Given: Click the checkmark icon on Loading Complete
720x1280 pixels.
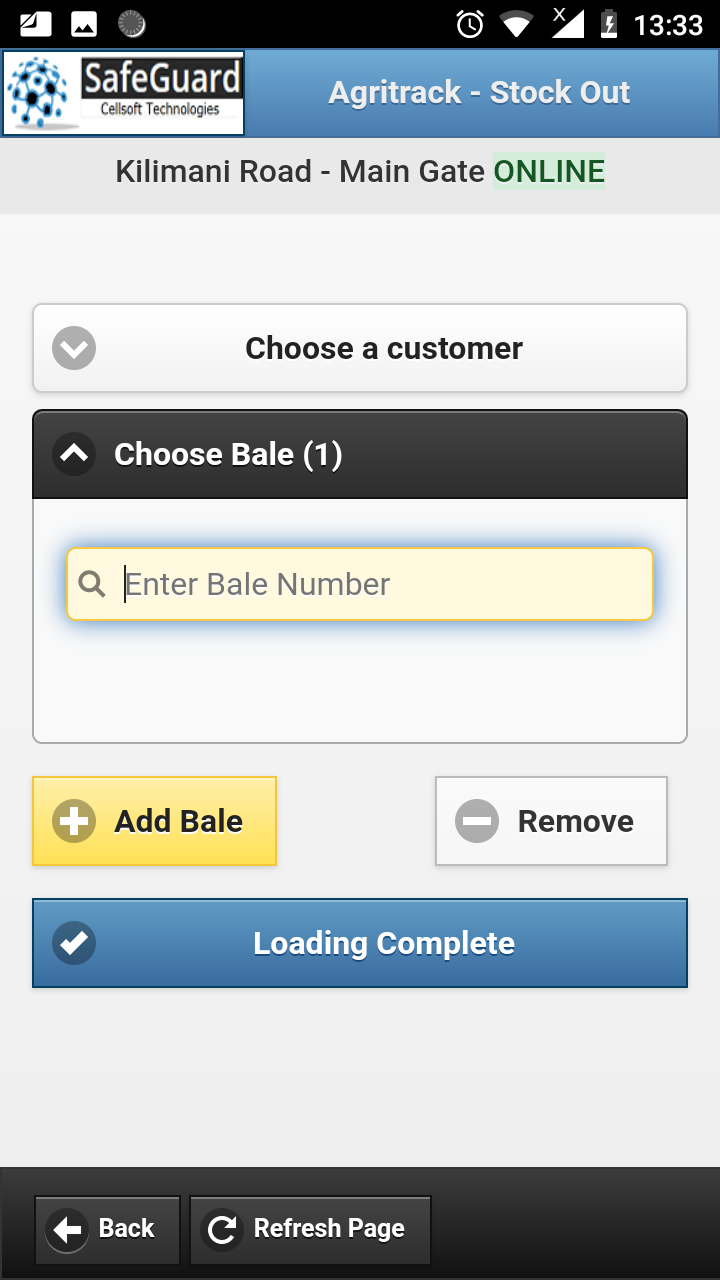Looking at the screenshot, I should (x=74, y=943).
